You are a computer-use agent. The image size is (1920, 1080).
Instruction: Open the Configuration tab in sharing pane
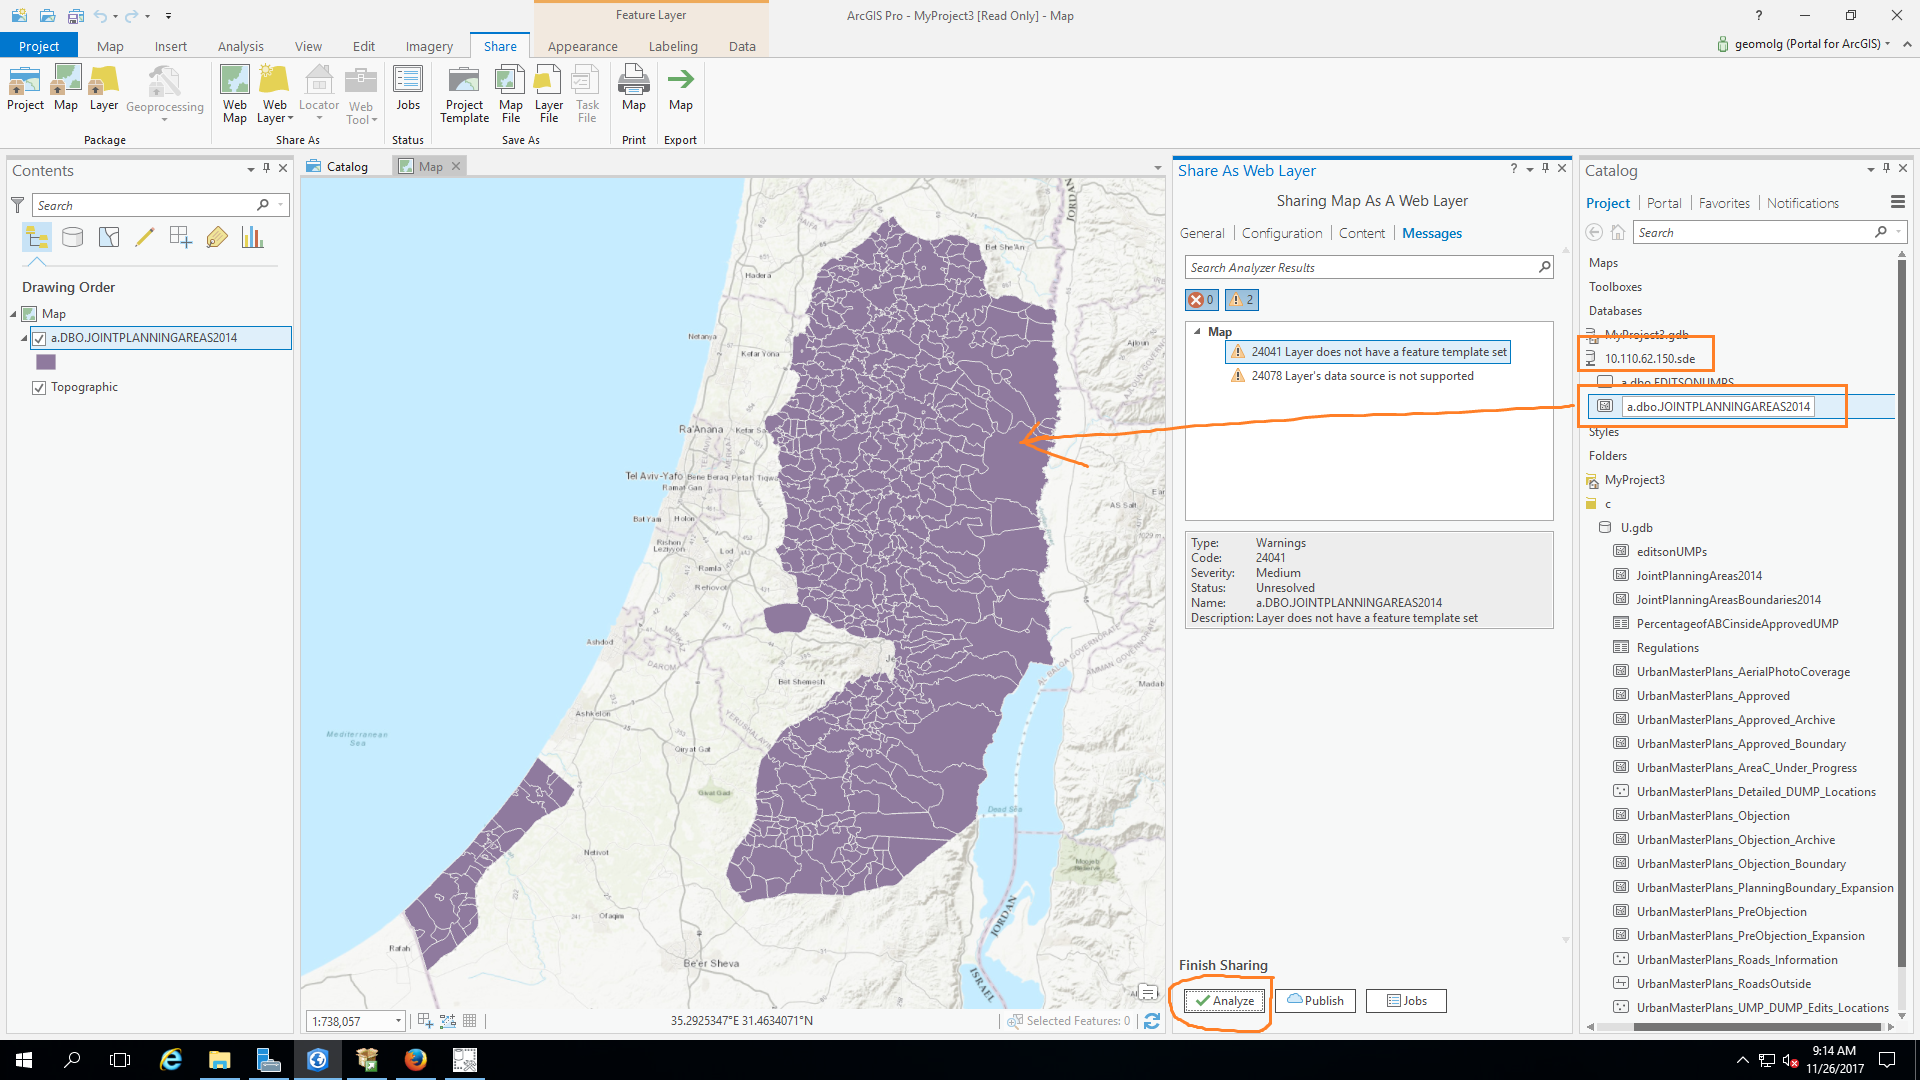[x=1281, y=233]
